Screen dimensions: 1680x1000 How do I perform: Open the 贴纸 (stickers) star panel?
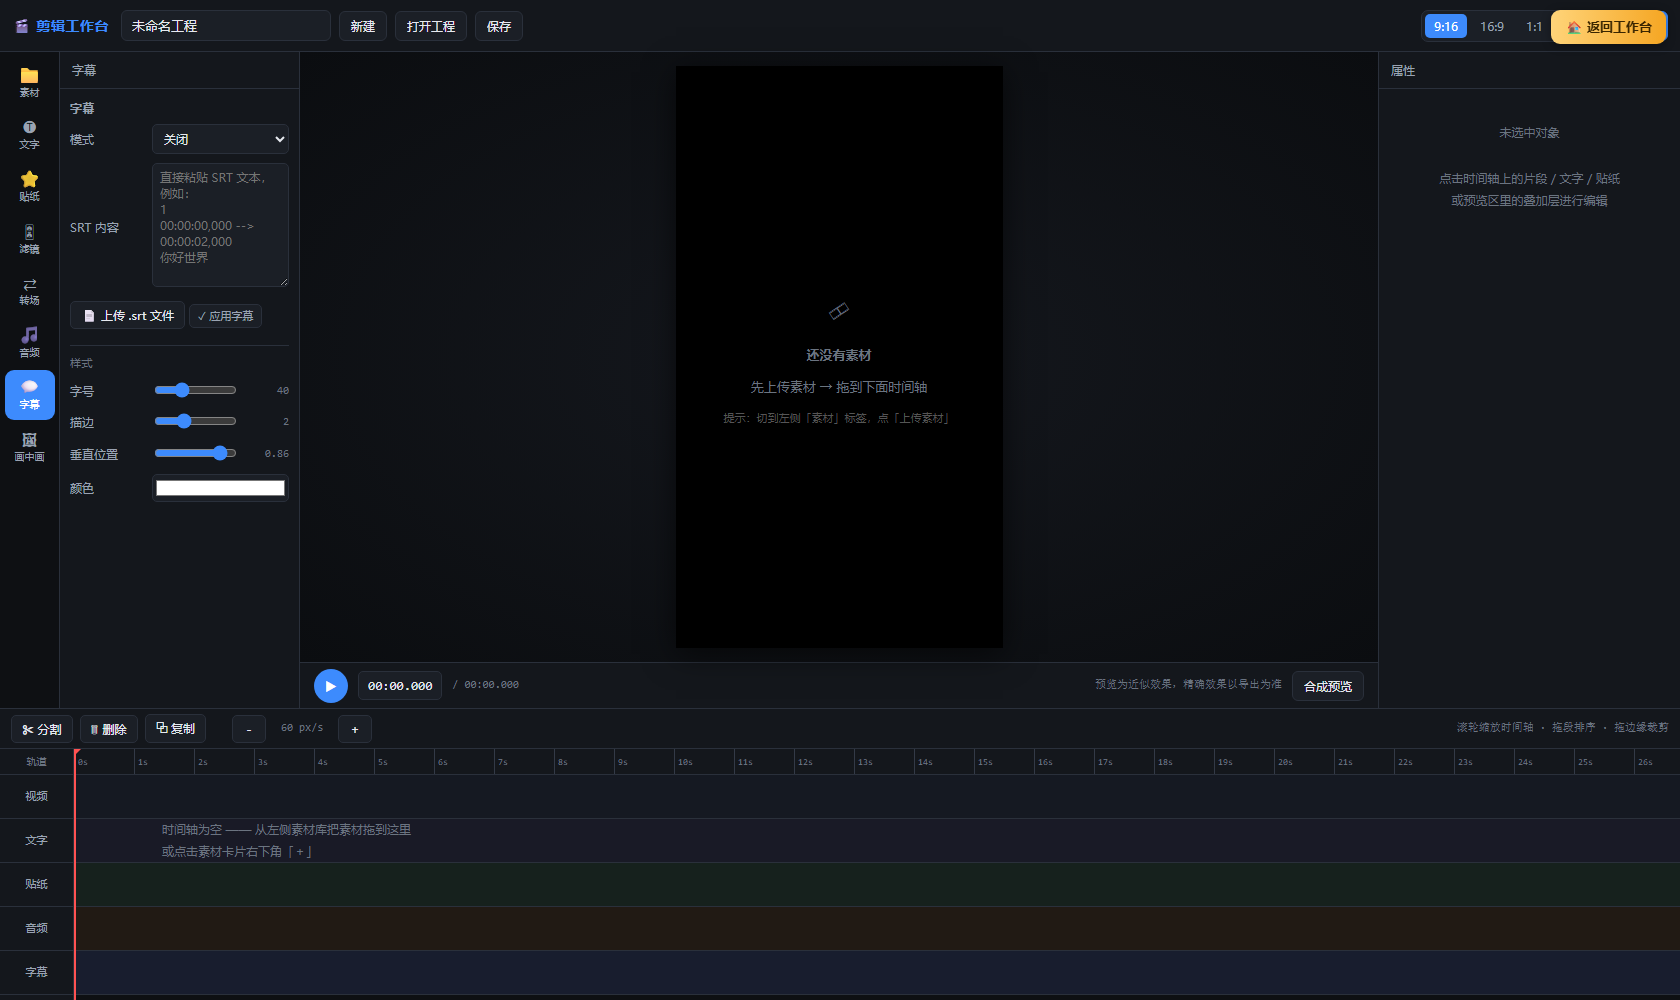[x=29, y=187]
